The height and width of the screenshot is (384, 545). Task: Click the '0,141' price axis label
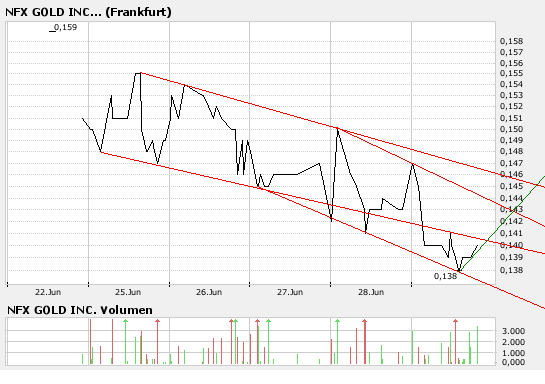pyautogui.click(x=511, y=233)
